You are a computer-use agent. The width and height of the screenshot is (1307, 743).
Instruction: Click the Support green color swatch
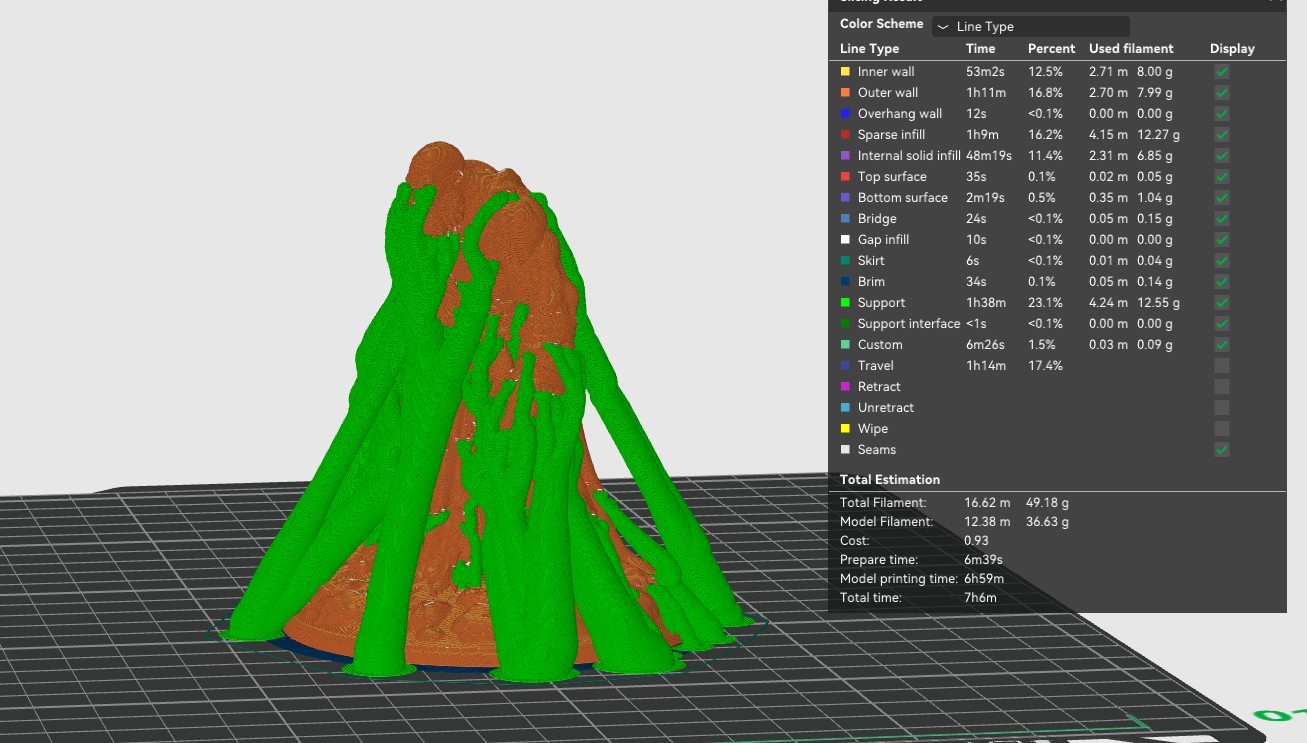[x=845, y=303]
